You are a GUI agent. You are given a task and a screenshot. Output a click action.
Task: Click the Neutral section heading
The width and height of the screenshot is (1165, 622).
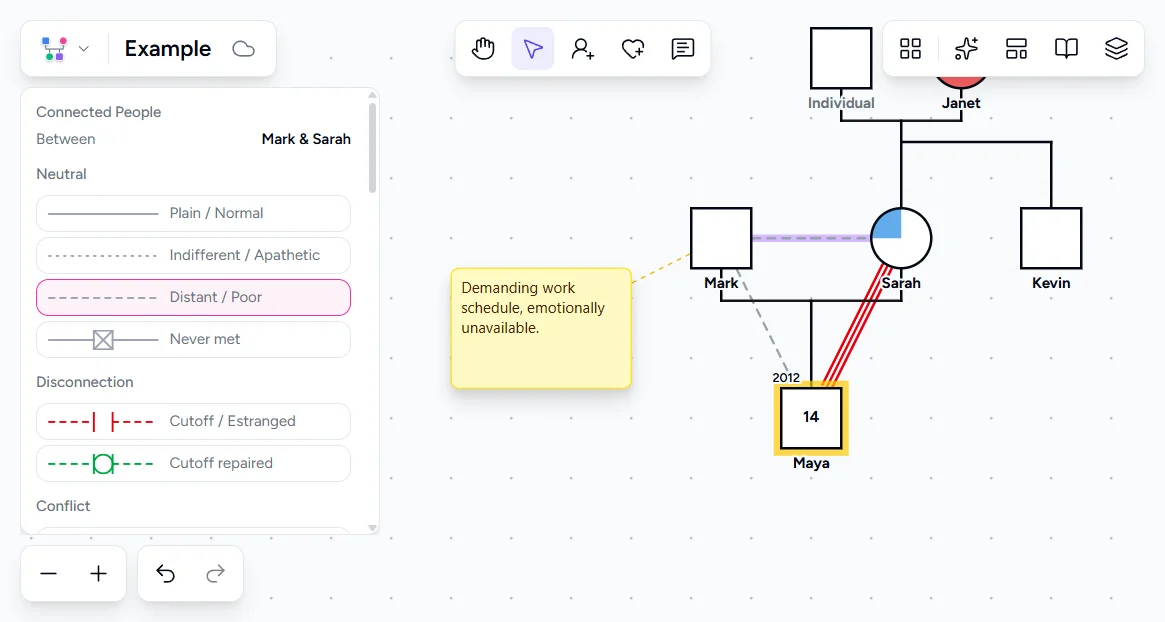[x=62, y=174]
